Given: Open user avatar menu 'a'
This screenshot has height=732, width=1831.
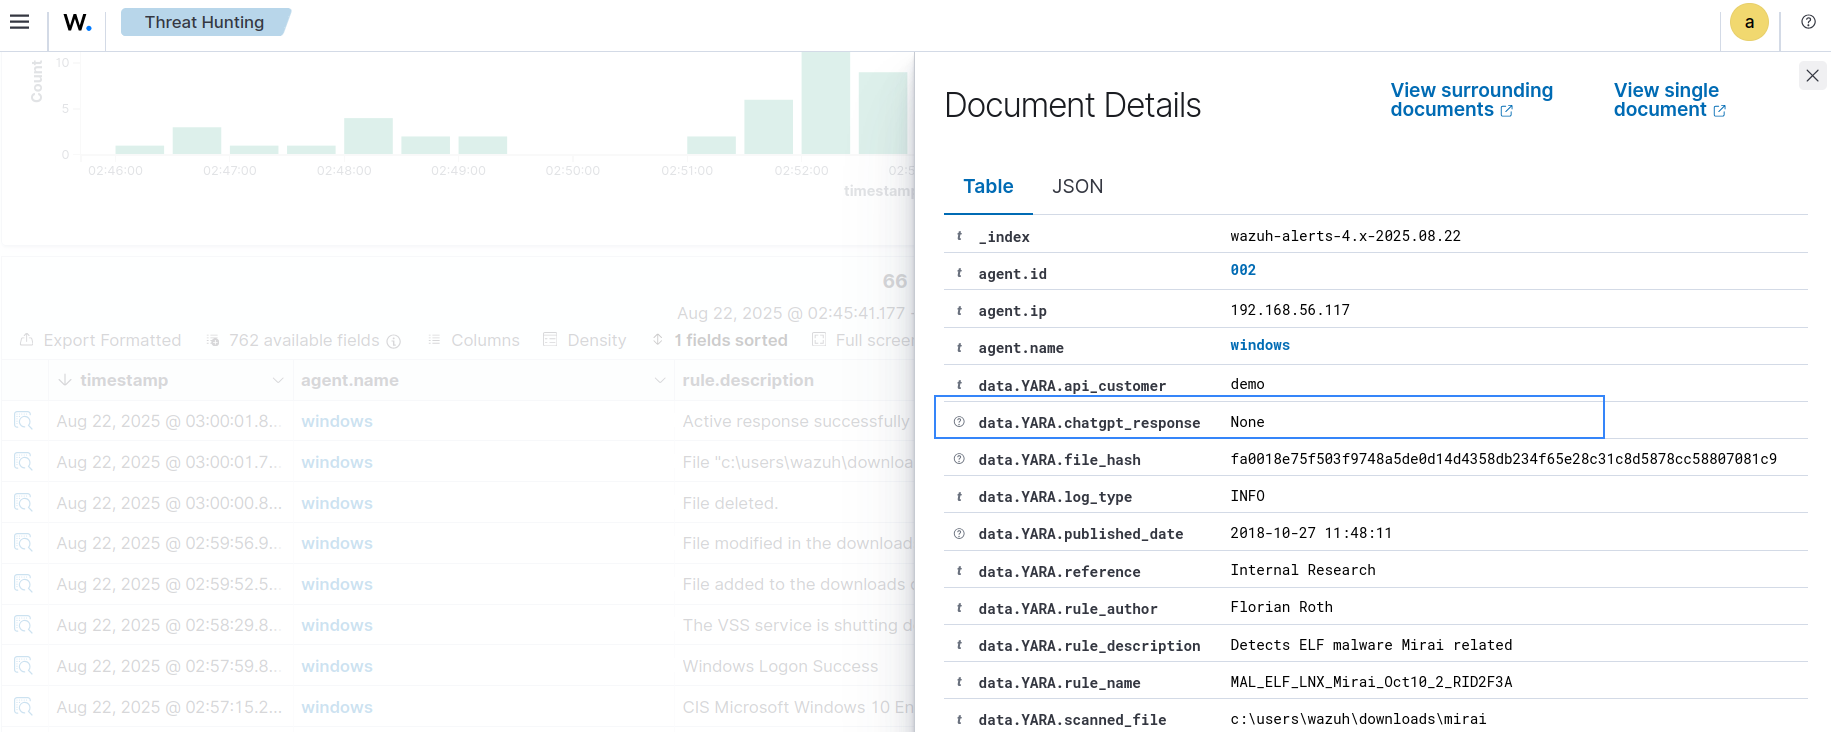Looking at the screenshot, I should pos(1749,22).
